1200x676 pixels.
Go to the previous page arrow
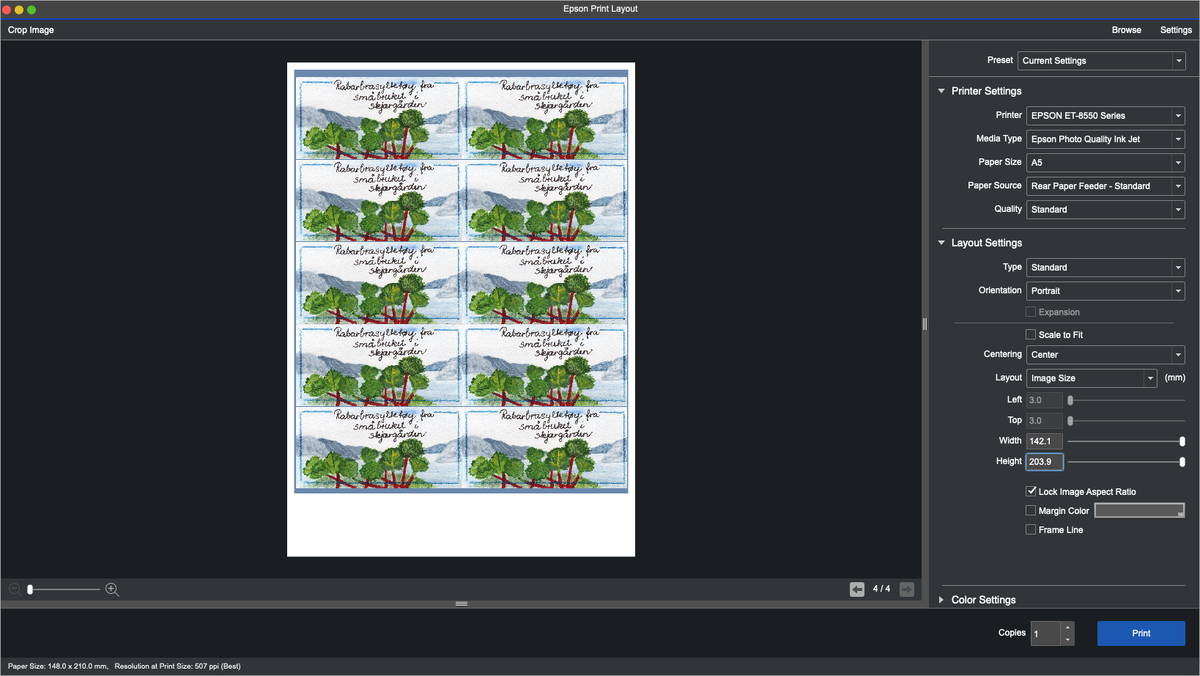coord(857,589)
